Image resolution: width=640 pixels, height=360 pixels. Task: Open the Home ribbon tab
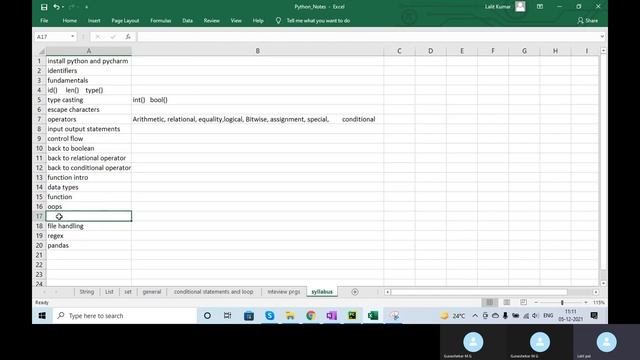point(69,20)
